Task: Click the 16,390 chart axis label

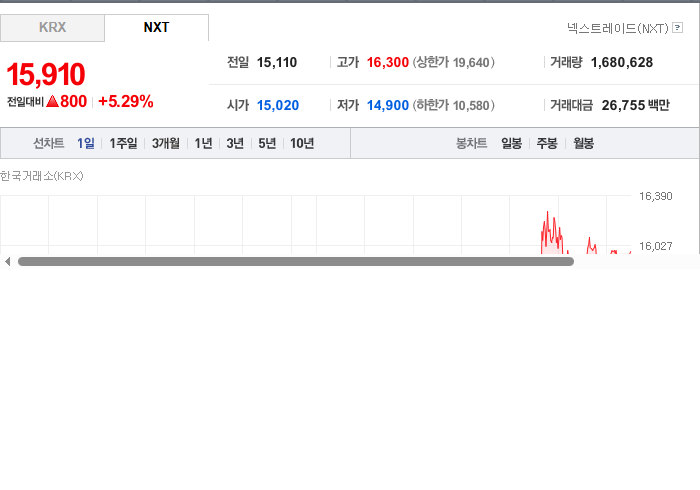Action: (x=655, y=196)
